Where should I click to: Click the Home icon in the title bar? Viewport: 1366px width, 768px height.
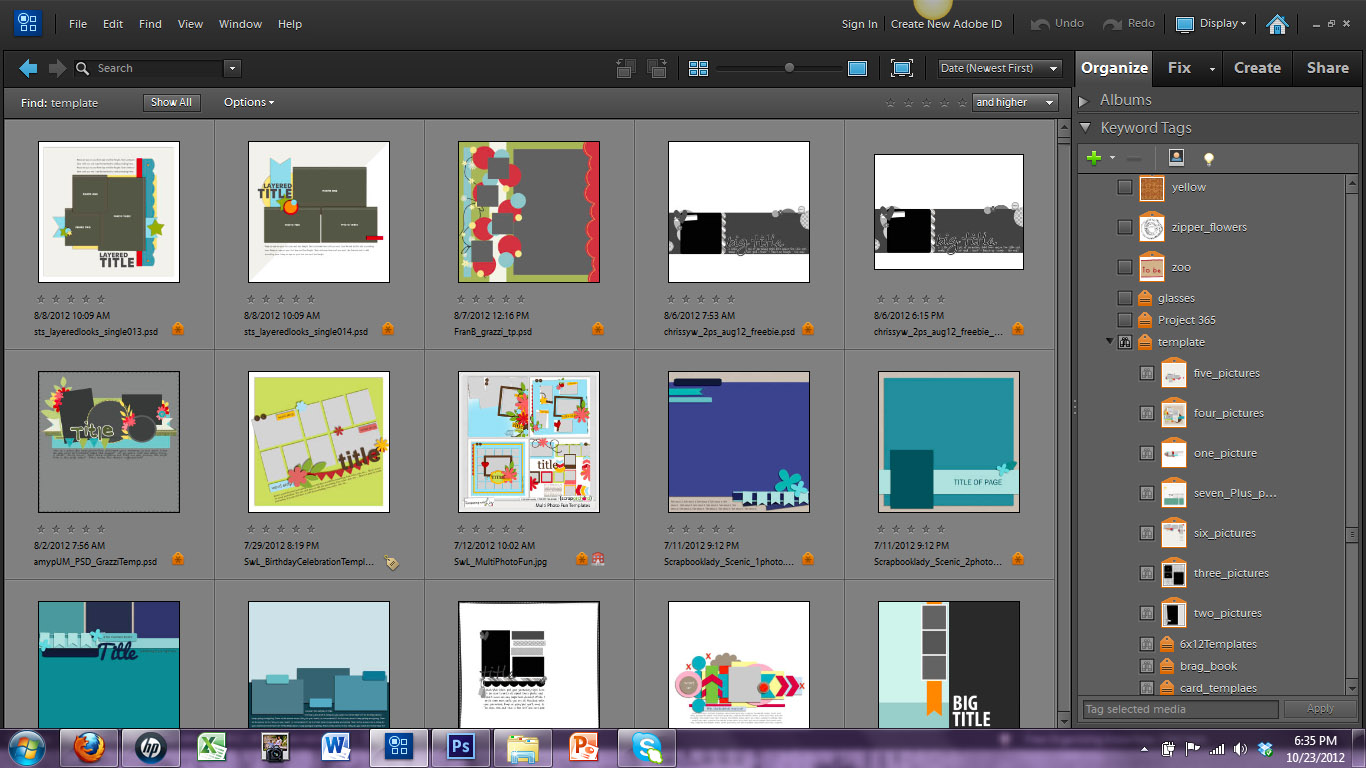(1276, 24)
